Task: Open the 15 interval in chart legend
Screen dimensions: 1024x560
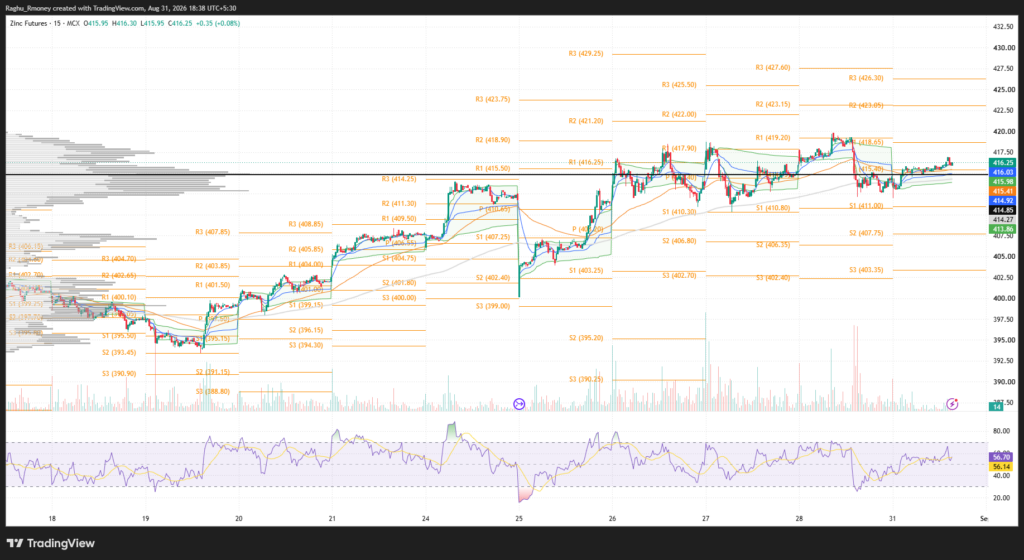Action: (57, 23)
